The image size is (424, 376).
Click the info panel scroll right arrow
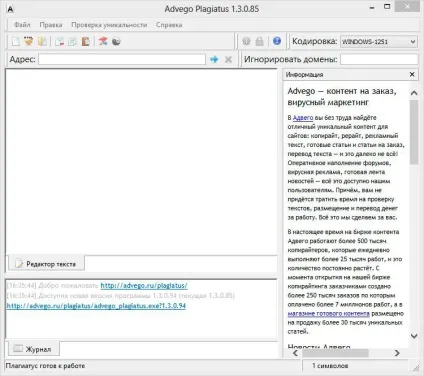397,353
